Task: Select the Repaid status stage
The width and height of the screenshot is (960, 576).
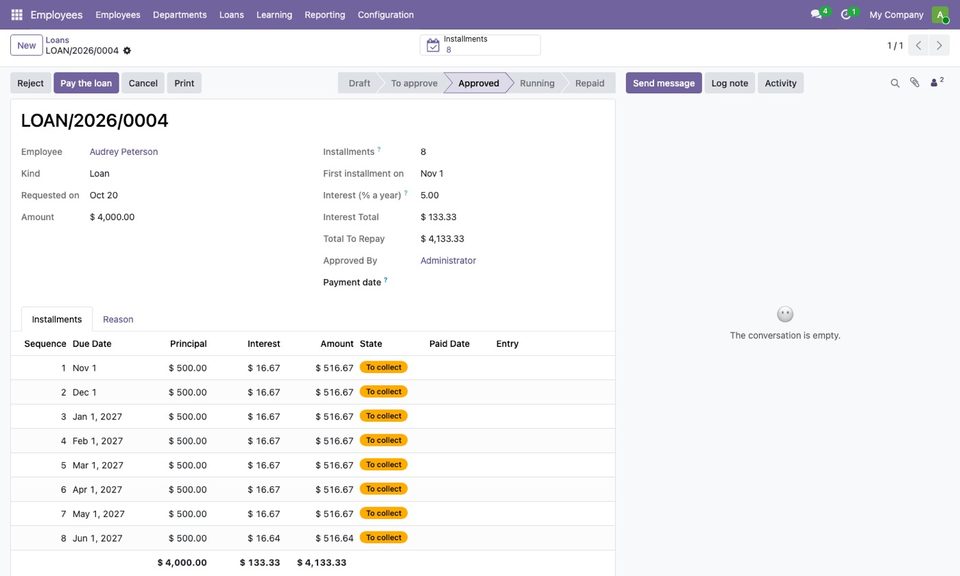Action: [x=590, y=83]
